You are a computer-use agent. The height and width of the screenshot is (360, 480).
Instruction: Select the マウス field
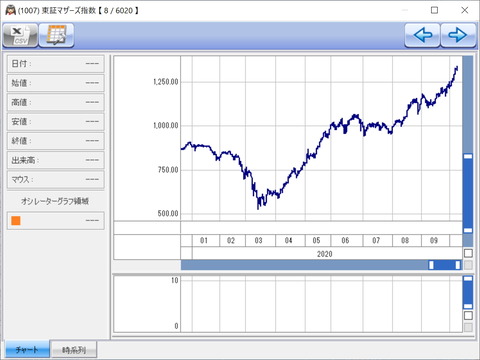click(x=56, y=180)
